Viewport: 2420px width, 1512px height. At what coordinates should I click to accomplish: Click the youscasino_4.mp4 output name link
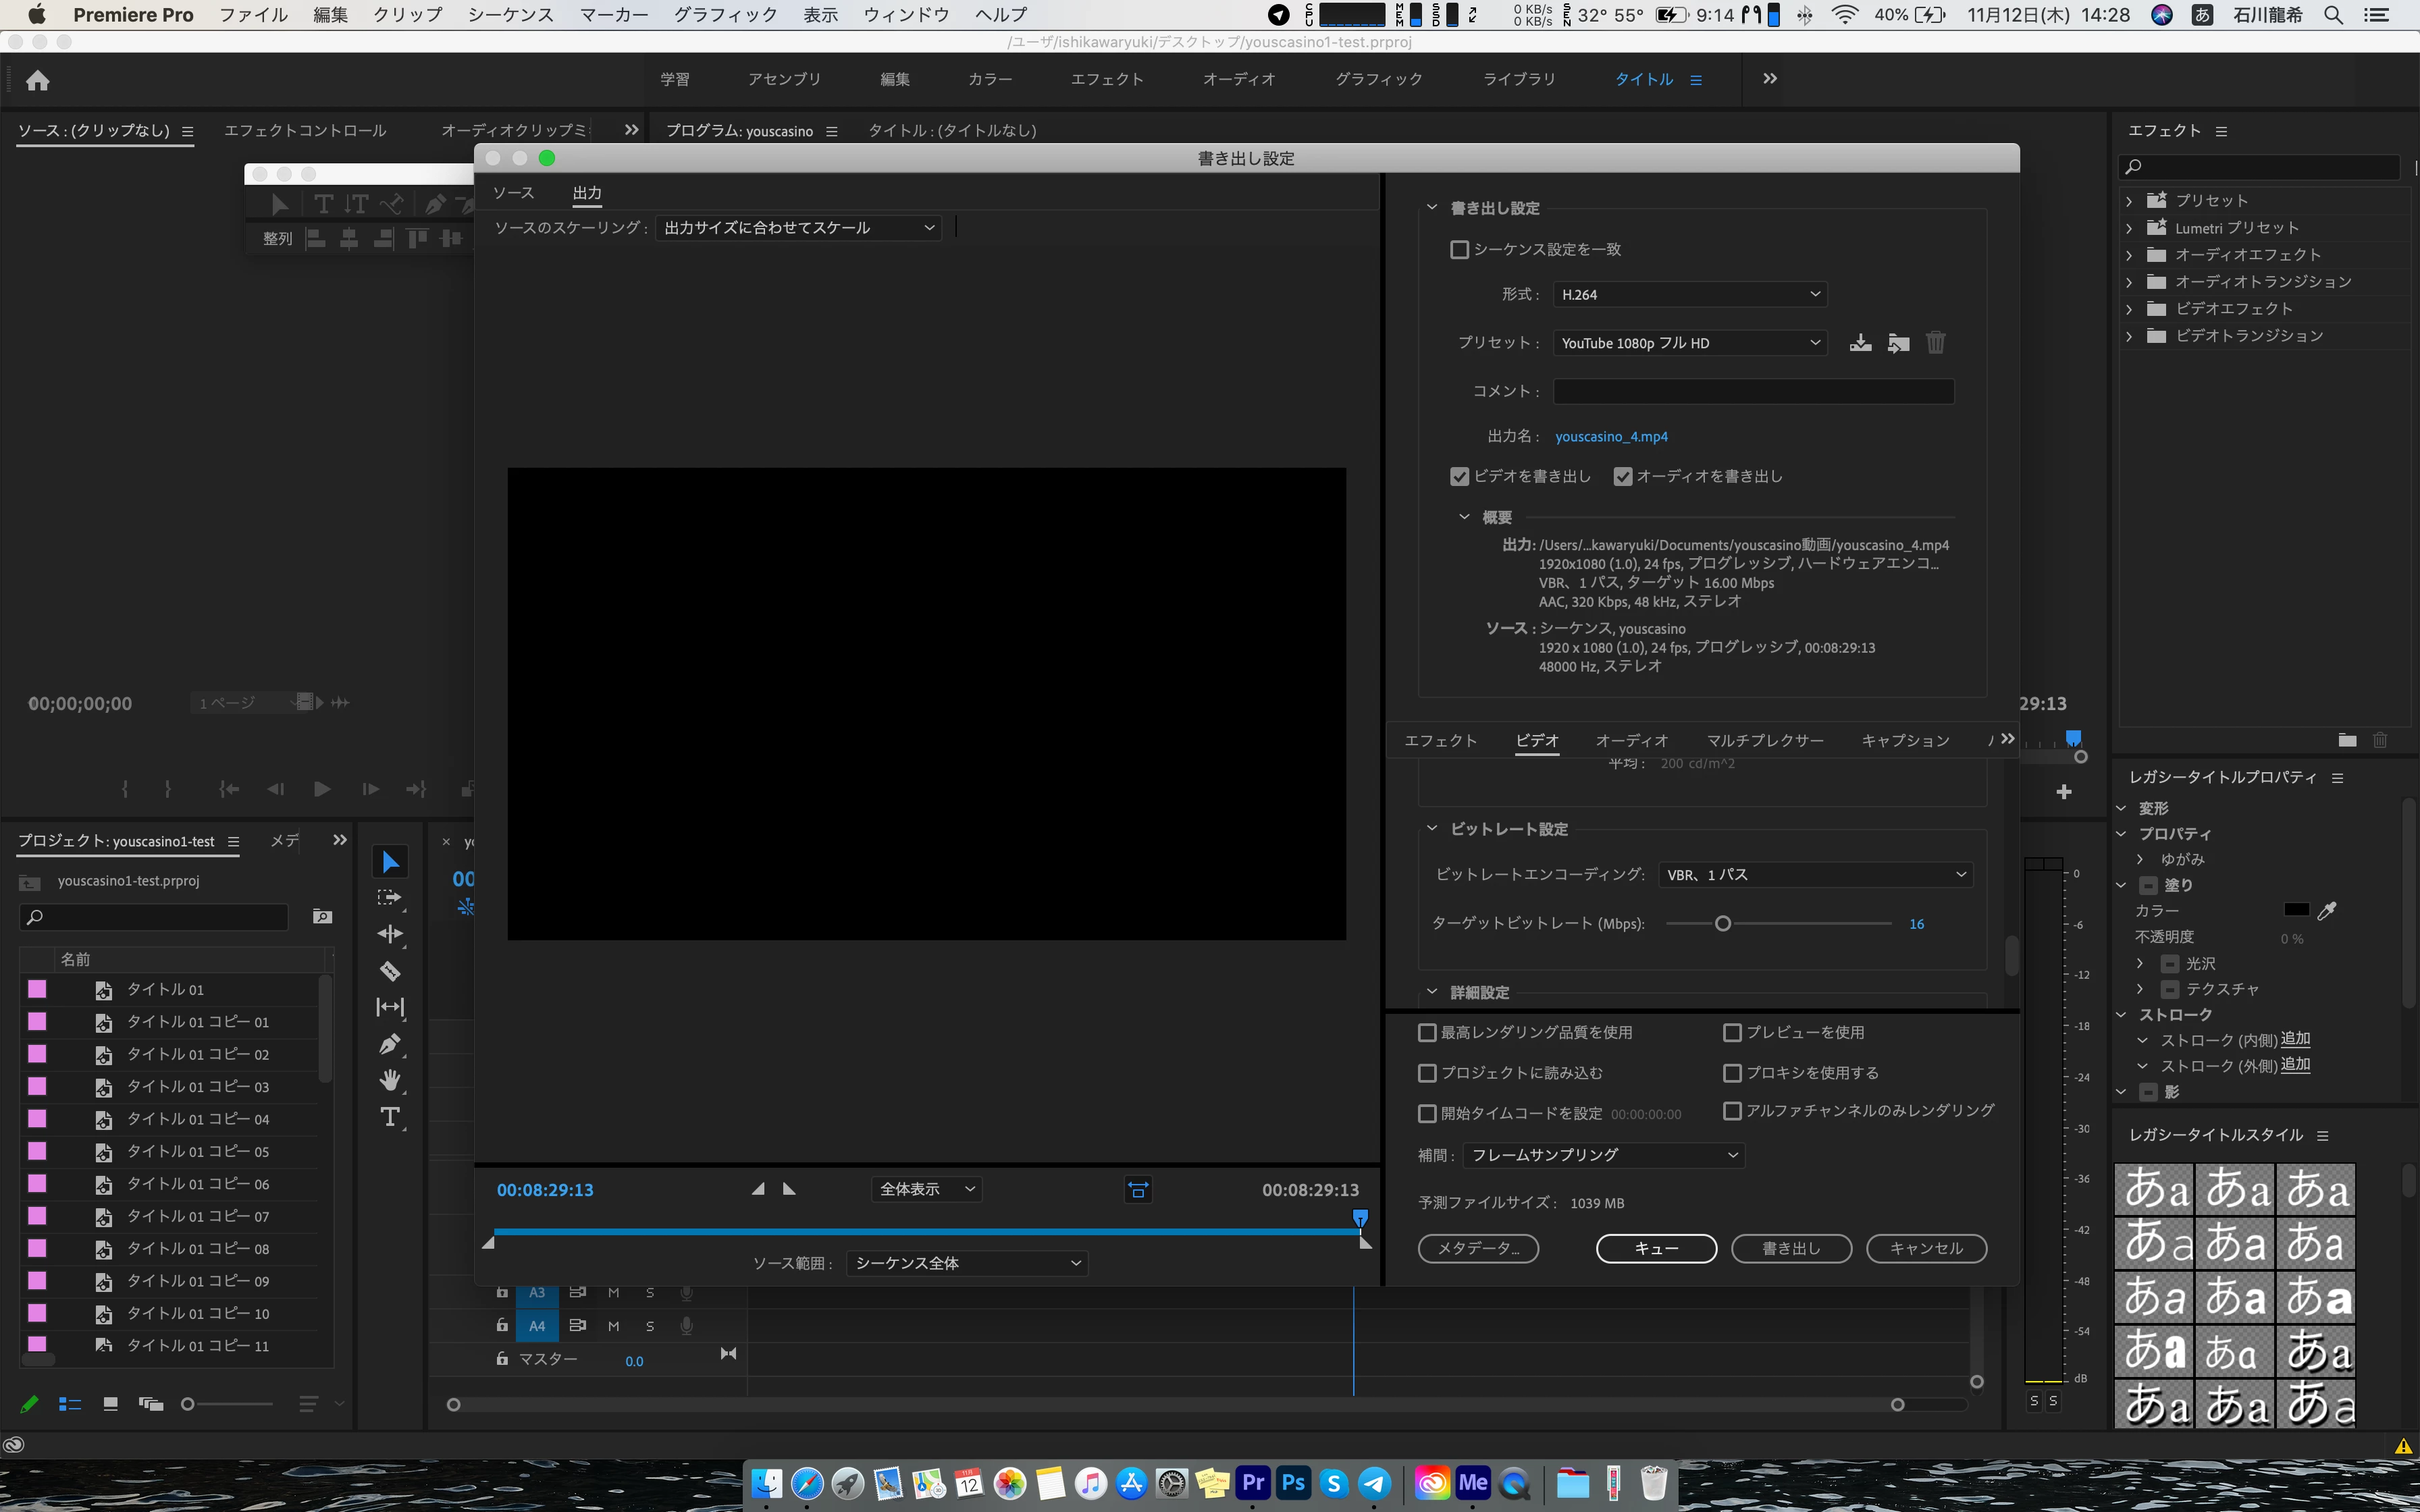click(x=1611, y=436)
